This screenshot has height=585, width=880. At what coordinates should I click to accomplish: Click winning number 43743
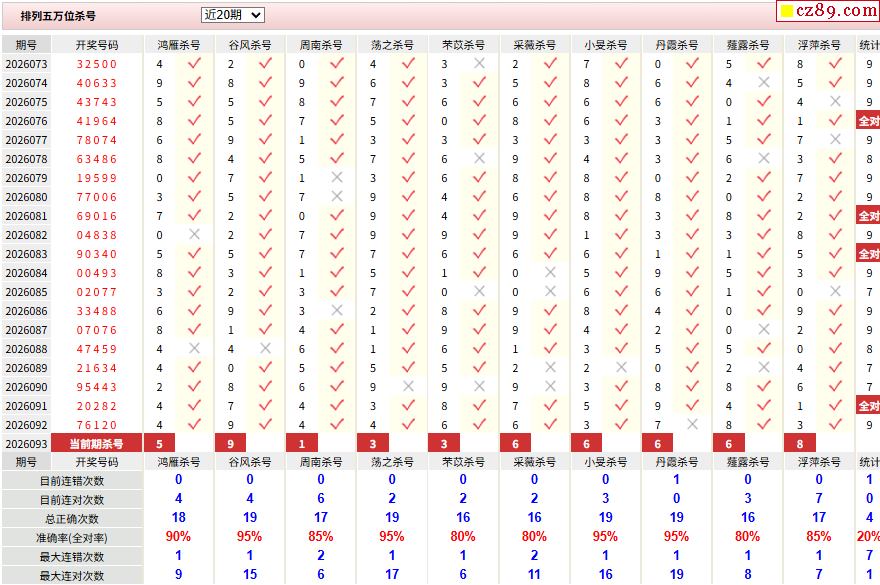[x=97, y=102]
